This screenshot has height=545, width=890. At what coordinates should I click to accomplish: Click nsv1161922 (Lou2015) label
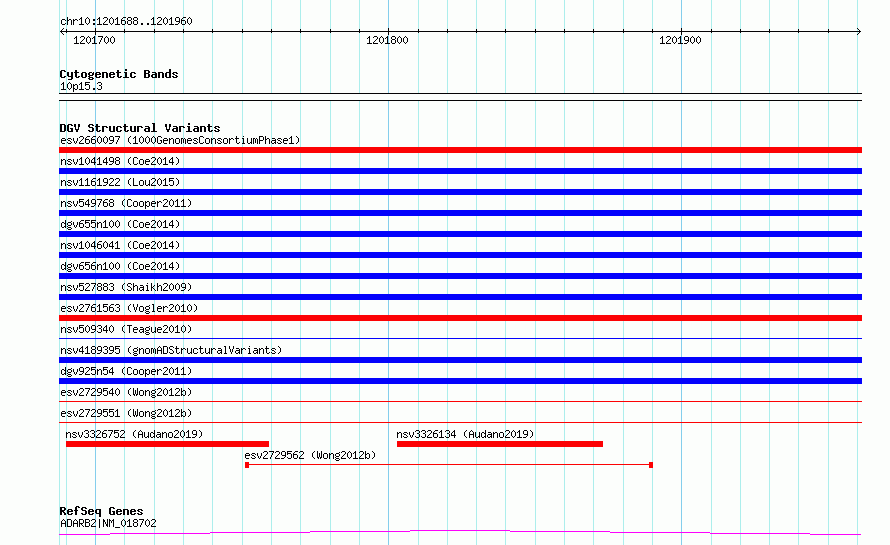click(120, 182)
